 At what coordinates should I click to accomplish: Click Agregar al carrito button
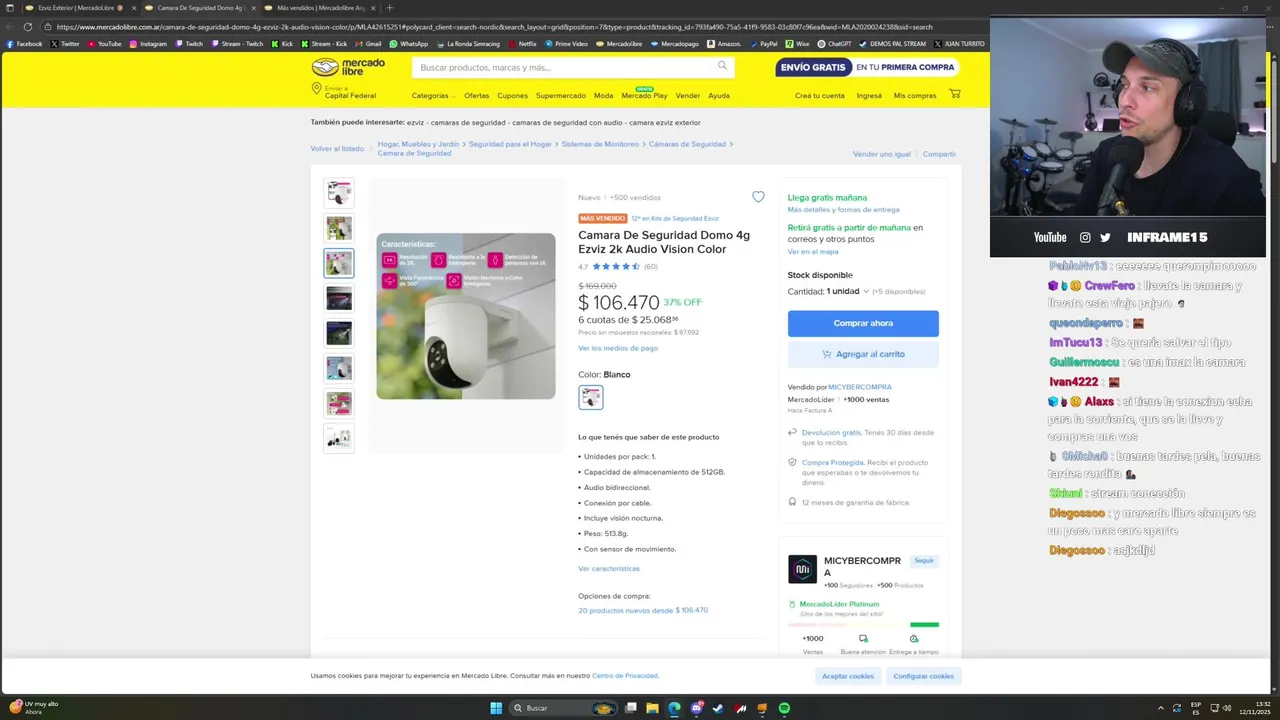[x=863, y=354]
